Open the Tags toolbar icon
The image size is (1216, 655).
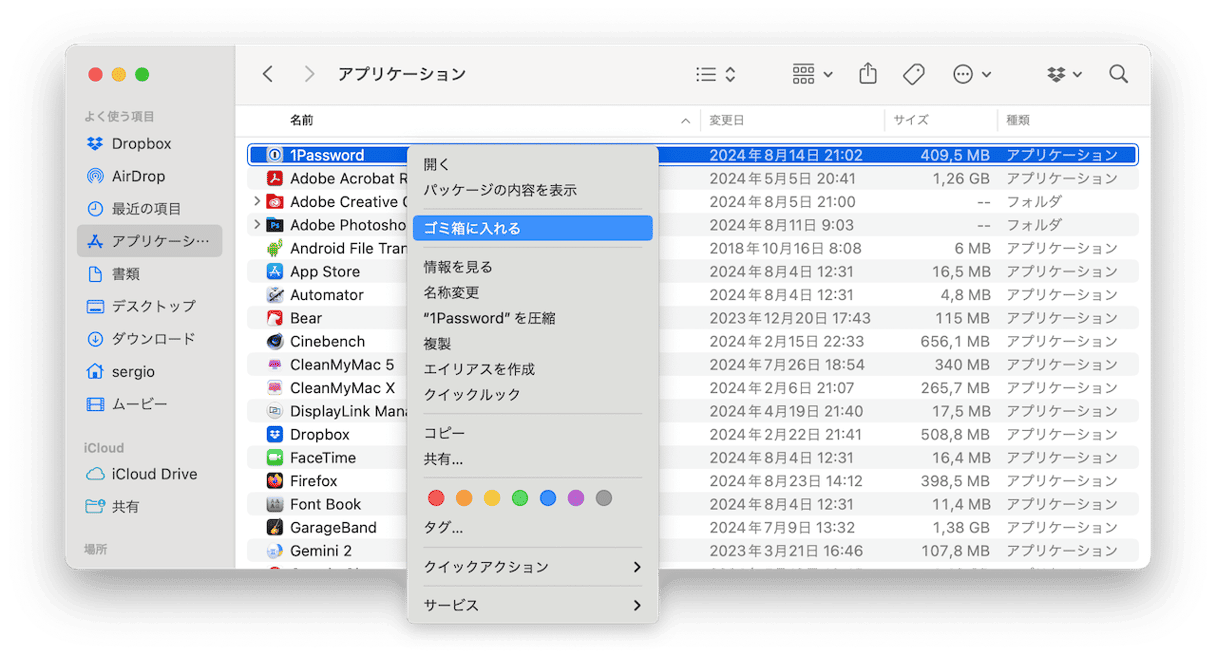pos(913,74)
